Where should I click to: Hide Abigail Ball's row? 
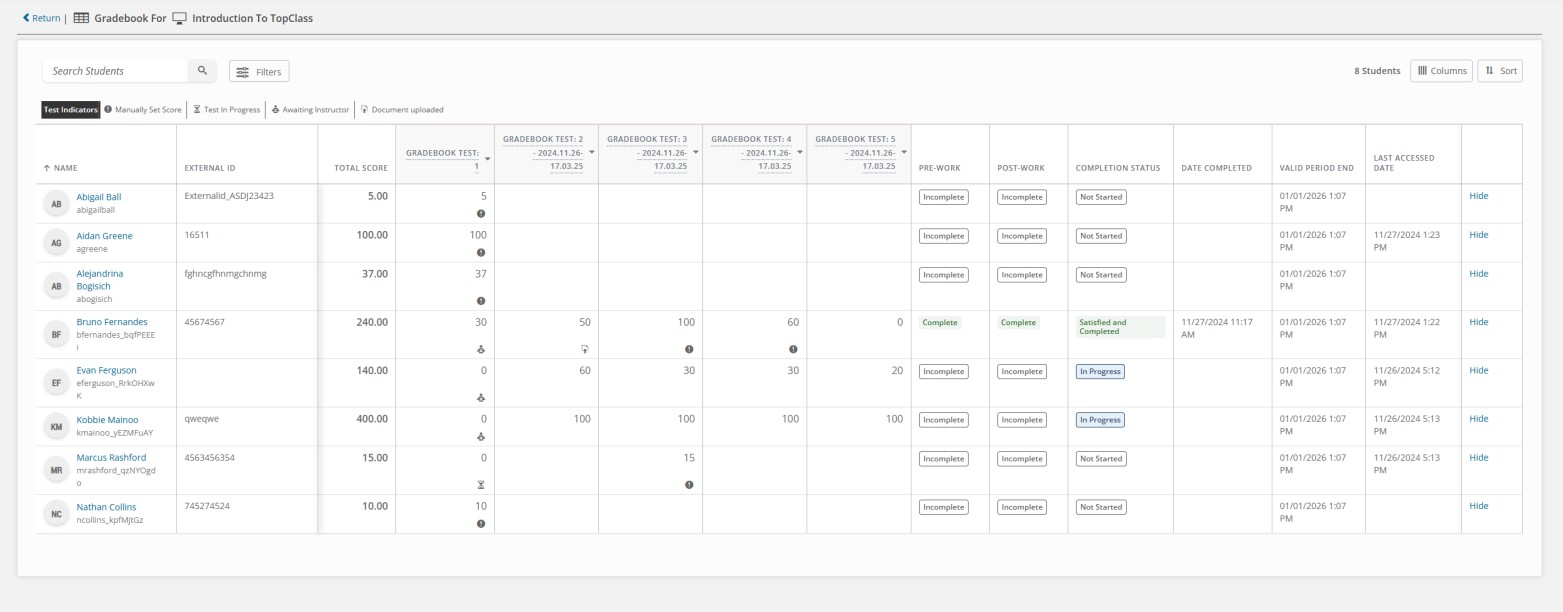pos(1479,196)
